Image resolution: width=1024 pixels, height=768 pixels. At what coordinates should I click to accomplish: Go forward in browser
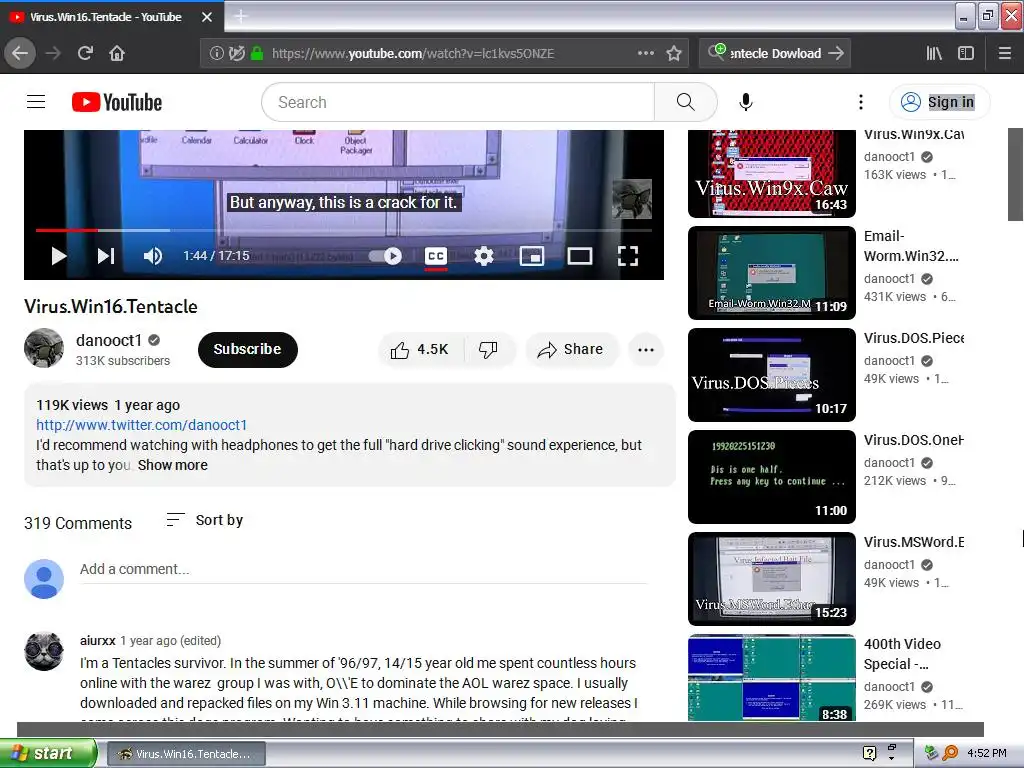[x=53, y=53]
